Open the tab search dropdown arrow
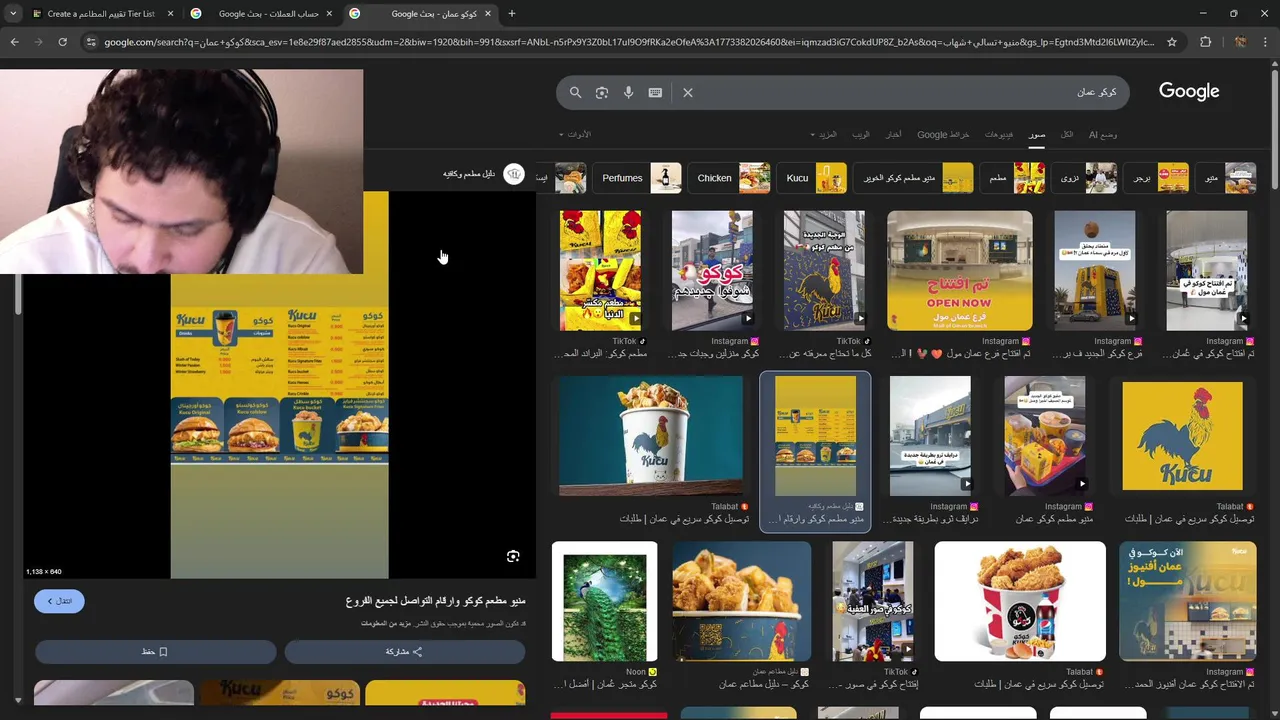The width and height of the screenshot is (1280, 720). point(12,14)
